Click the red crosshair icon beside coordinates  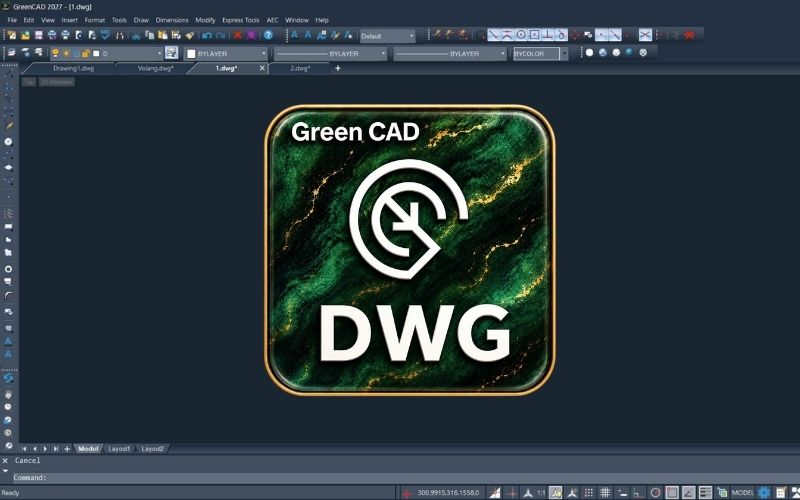(x=407, y=493)
